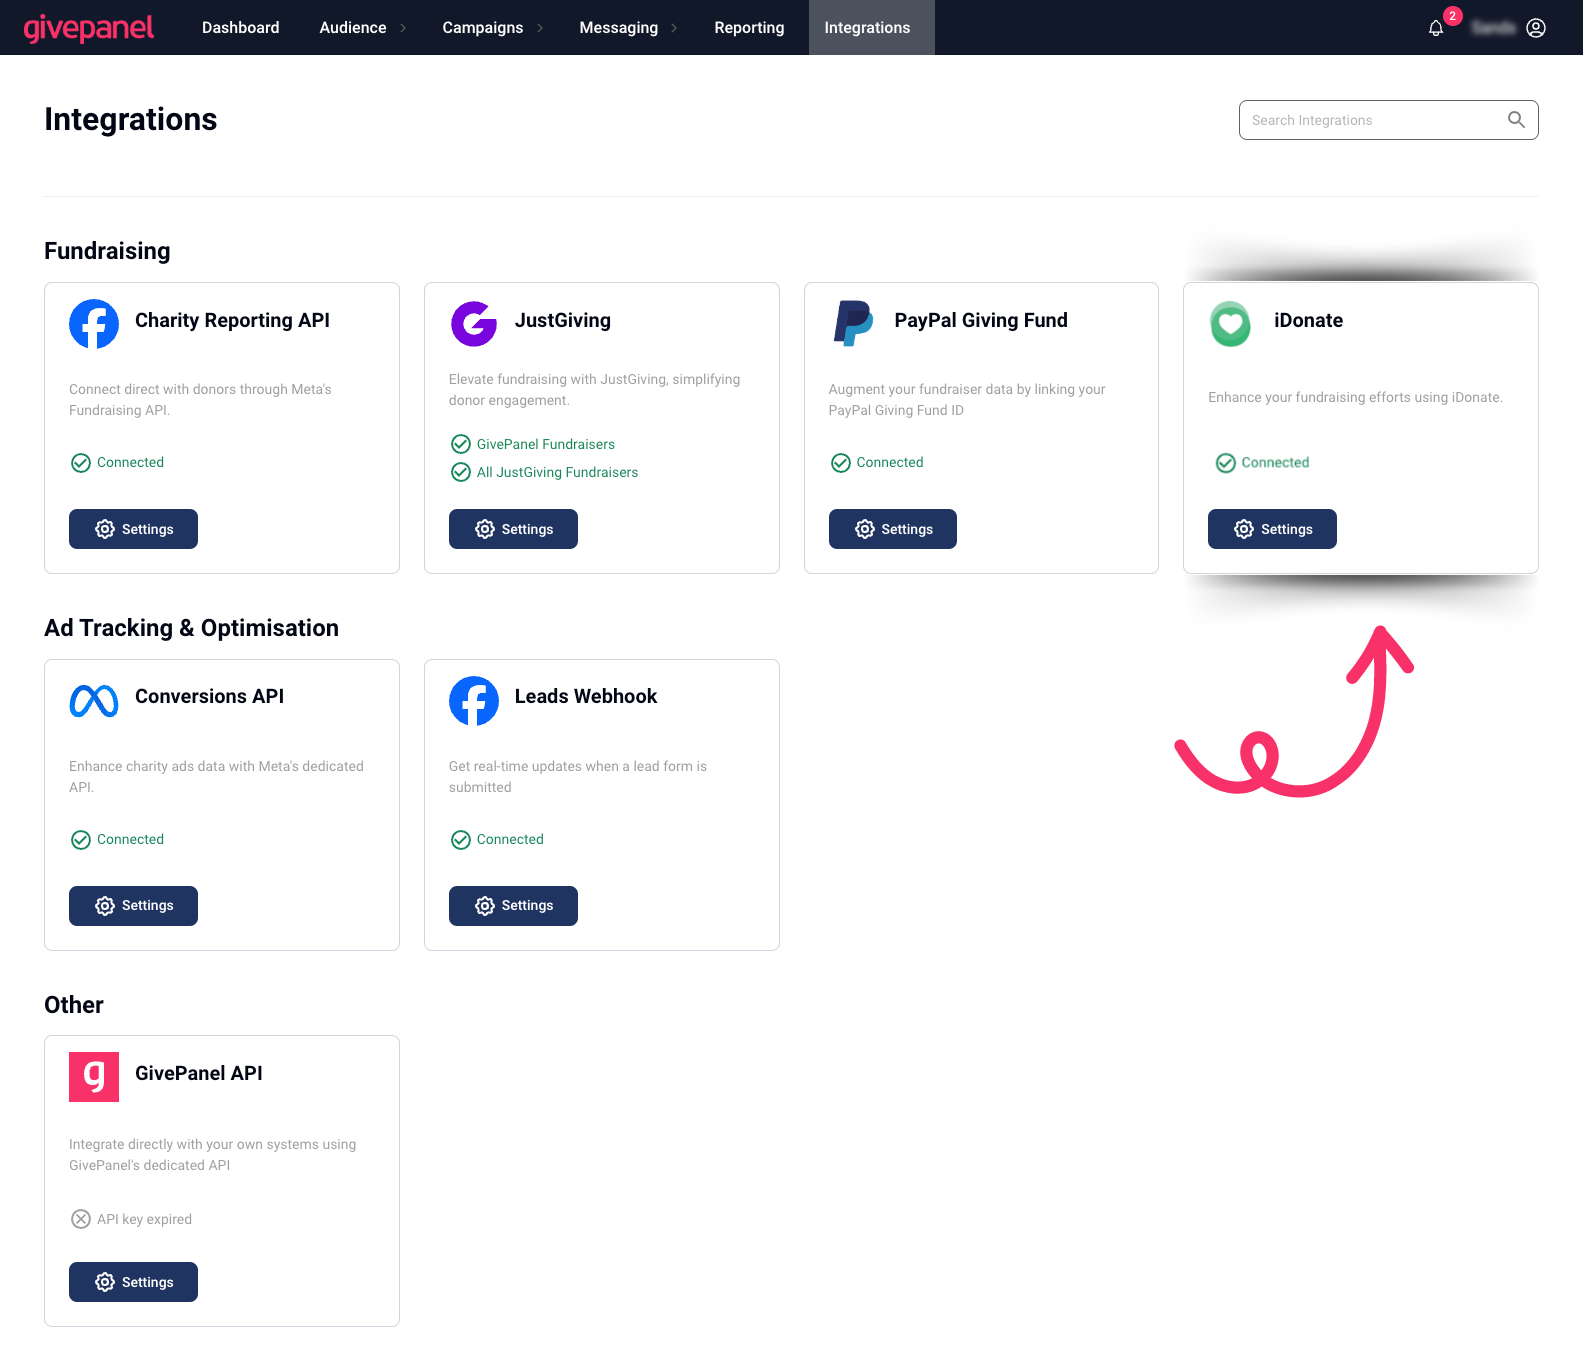This screenshot has height=1371, width=1583.
Task: Click the JustGiving G logo
Action: click(x=474, y=324)
